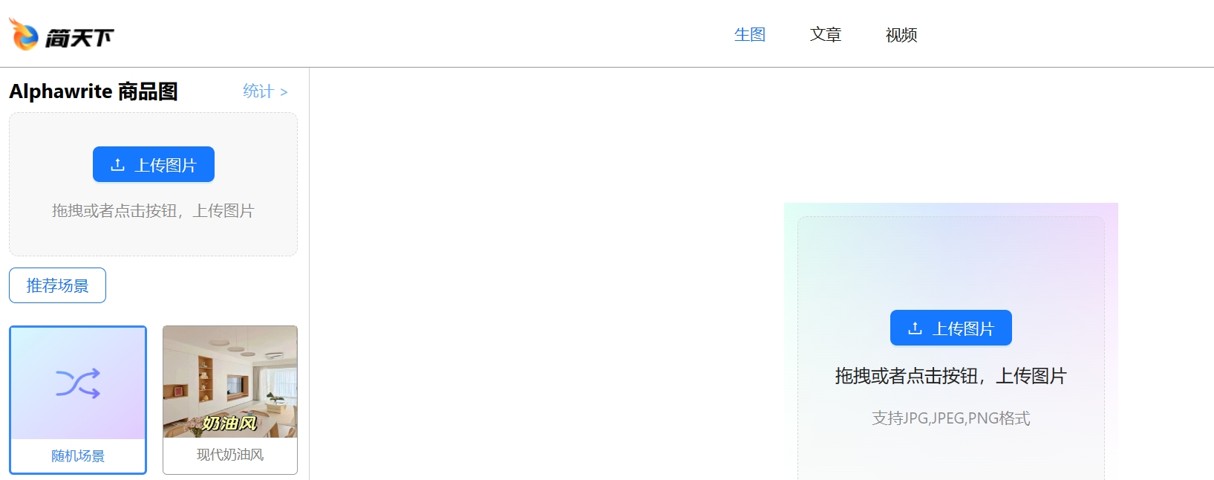Screen dimensions: 1214x480
Task: Select the 随机场景 label caption
Action: (78, 456)
